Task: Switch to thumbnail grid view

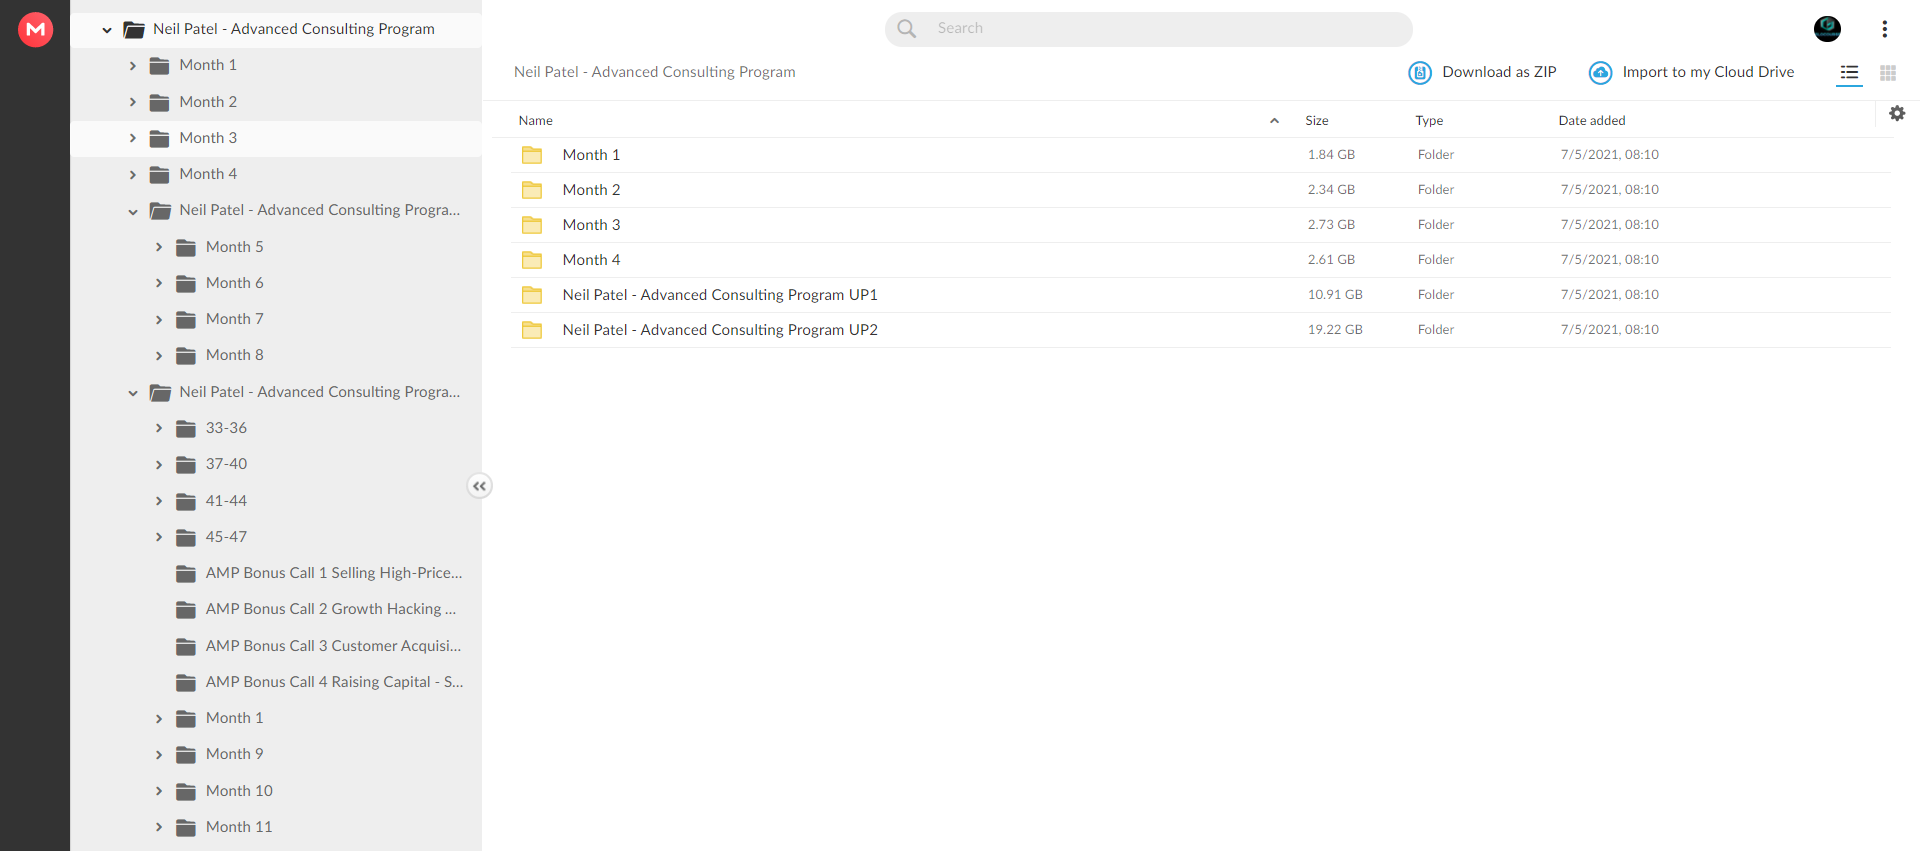Action: pos(1888,72)
